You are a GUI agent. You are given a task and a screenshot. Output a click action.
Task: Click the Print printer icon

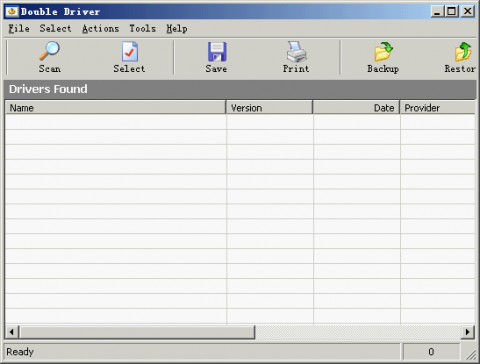point(296,52)
